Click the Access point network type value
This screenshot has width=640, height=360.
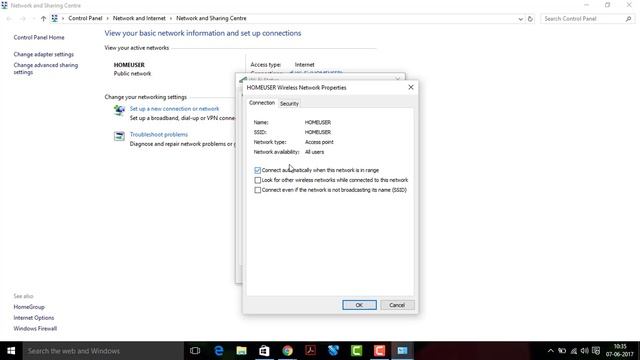(319, 142)
